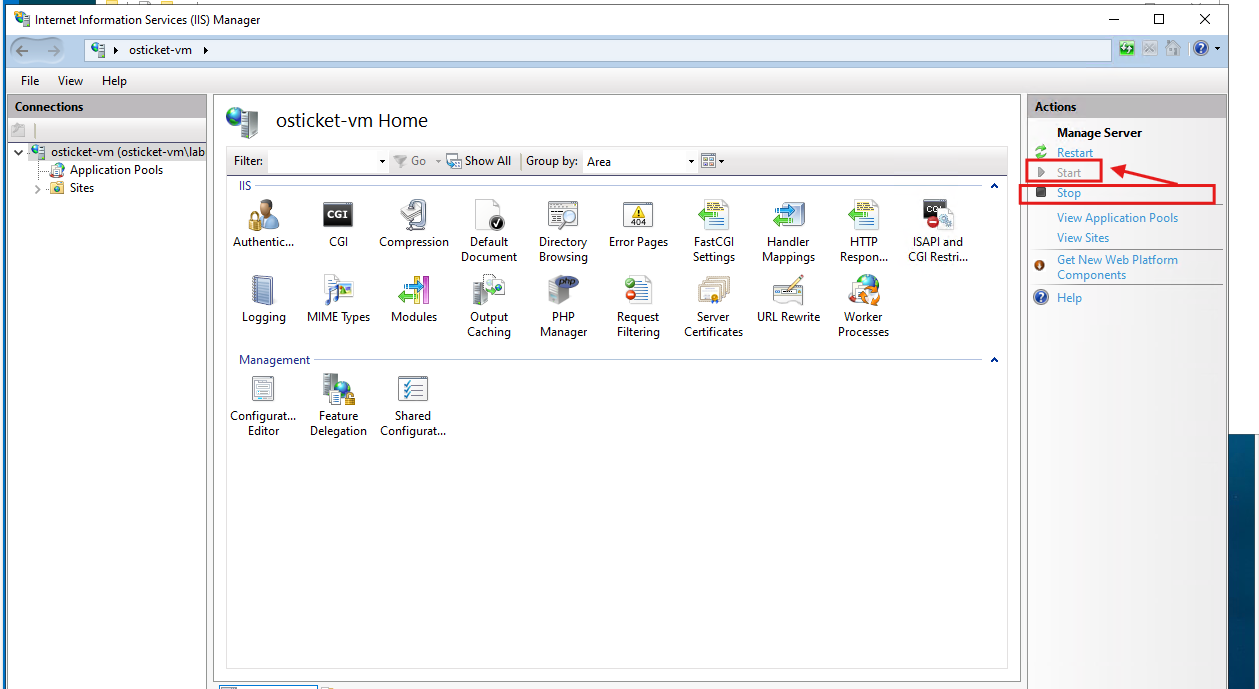This screenshot has height=689, width=1259.
Task: Click Help link in Actions pane
Action: [1069, 298]
